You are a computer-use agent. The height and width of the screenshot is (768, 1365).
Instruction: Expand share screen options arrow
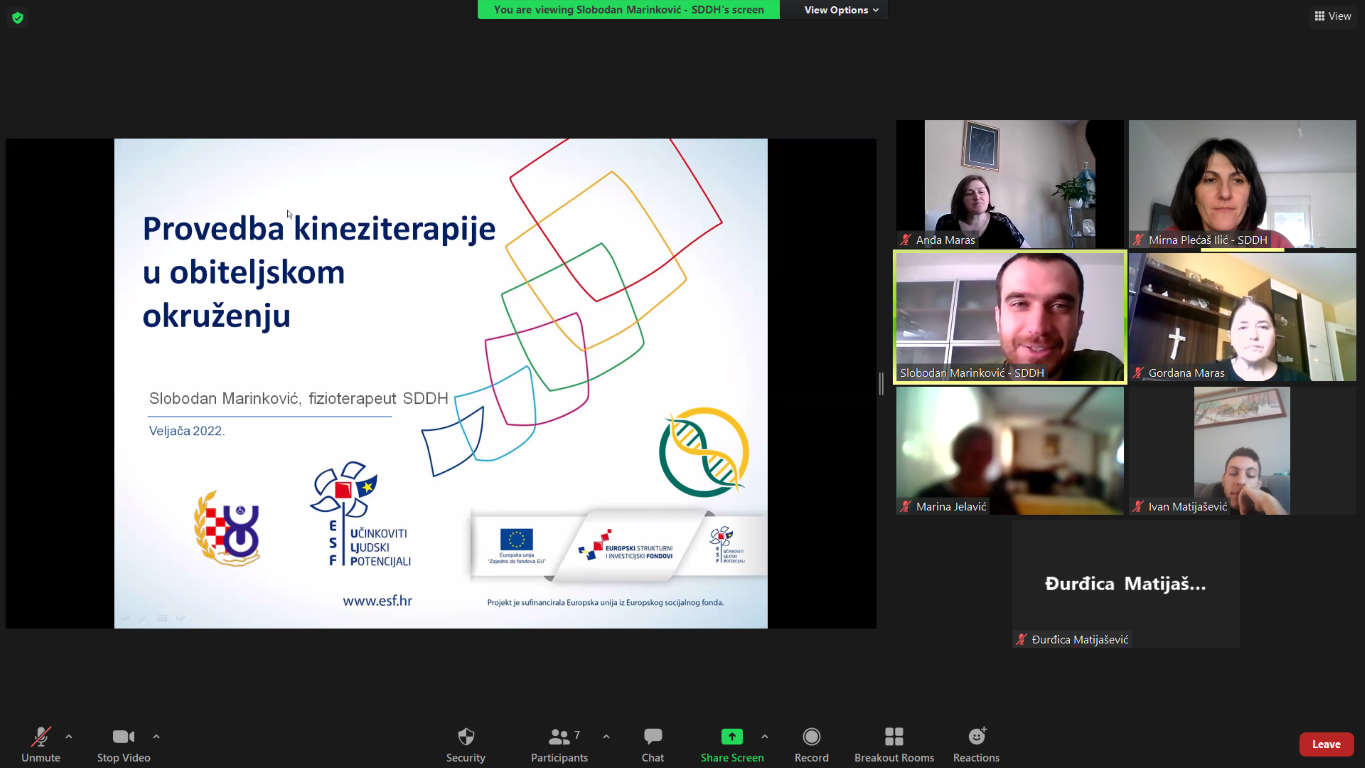point(765,737)
